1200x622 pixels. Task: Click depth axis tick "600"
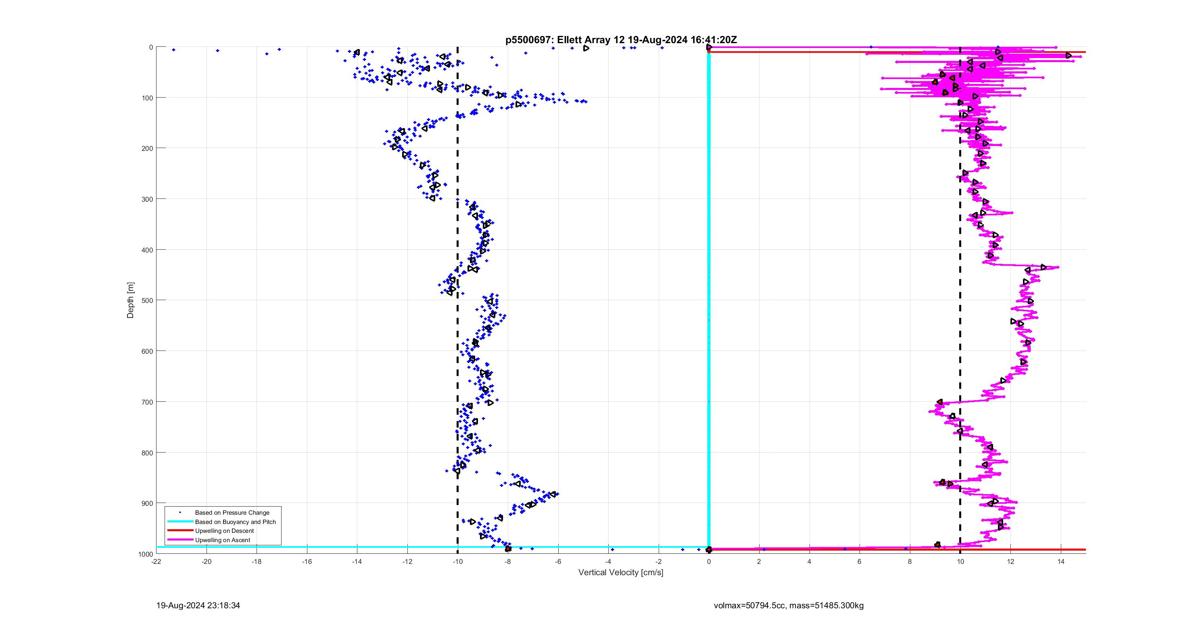point(146,351)
